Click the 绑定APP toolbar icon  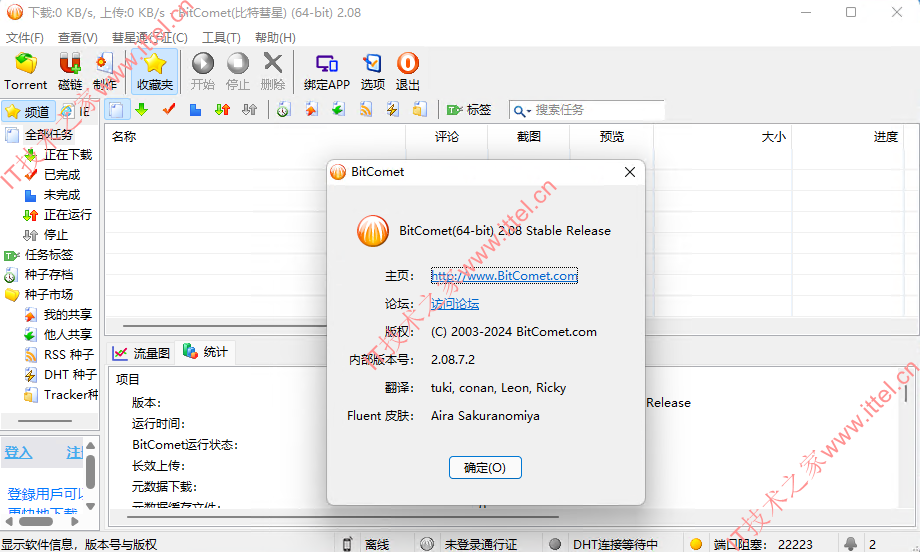(327, 72)
